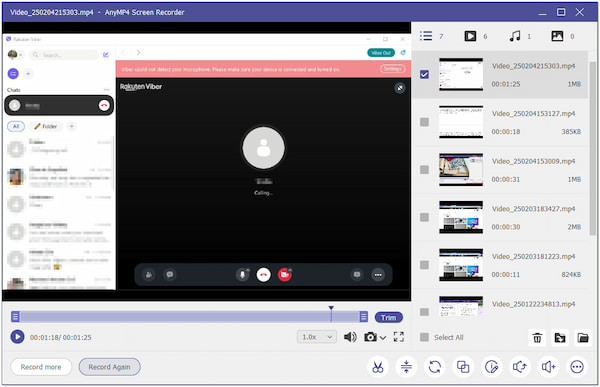Open the sound booster tool
The width and height of the screenshot is (600, 387).
tap(548, 367)
